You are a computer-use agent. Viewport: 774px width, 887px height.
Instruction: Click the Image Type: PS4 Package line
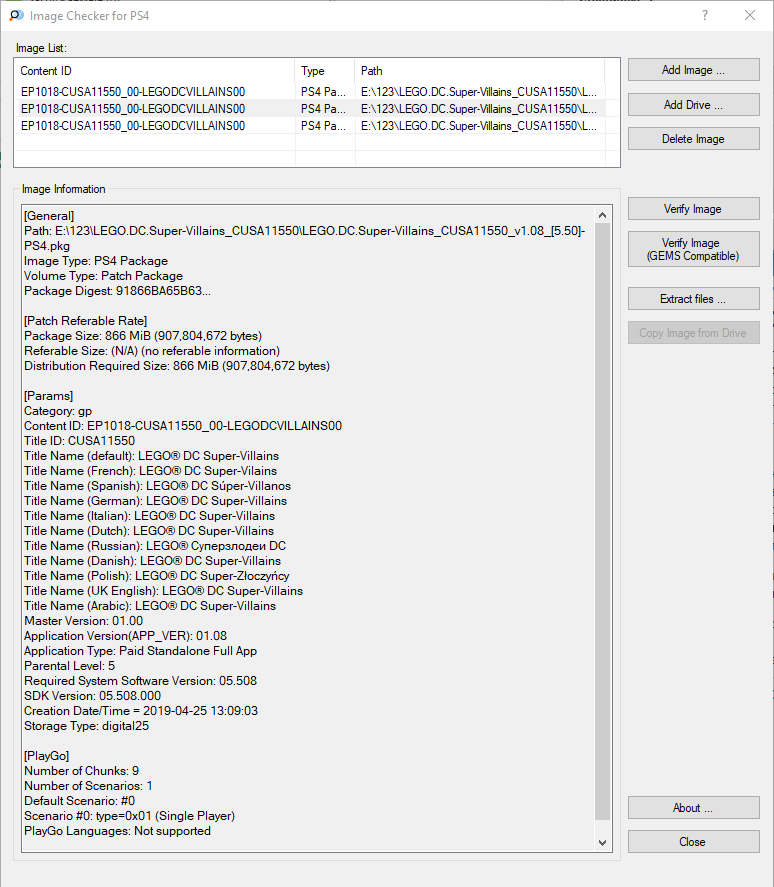tap(96, 261)
